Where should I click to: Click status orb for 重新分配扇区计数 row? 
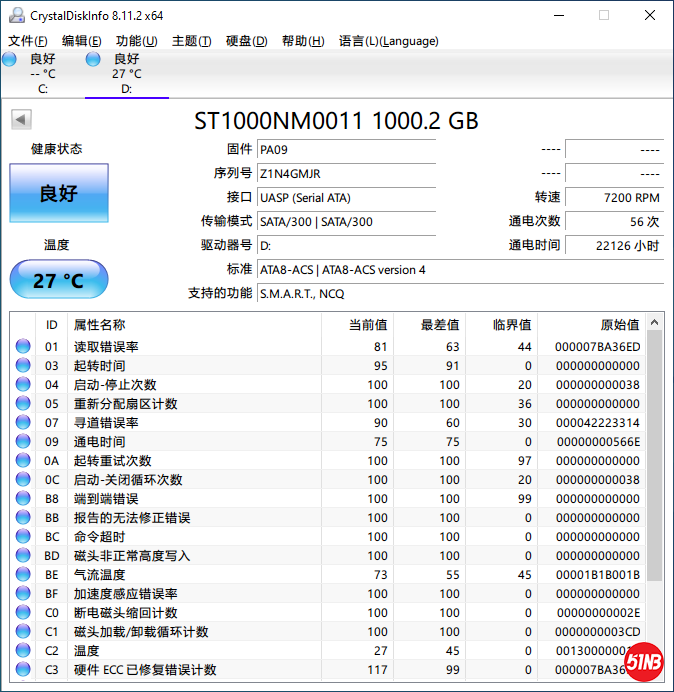[x=23, y=404]
